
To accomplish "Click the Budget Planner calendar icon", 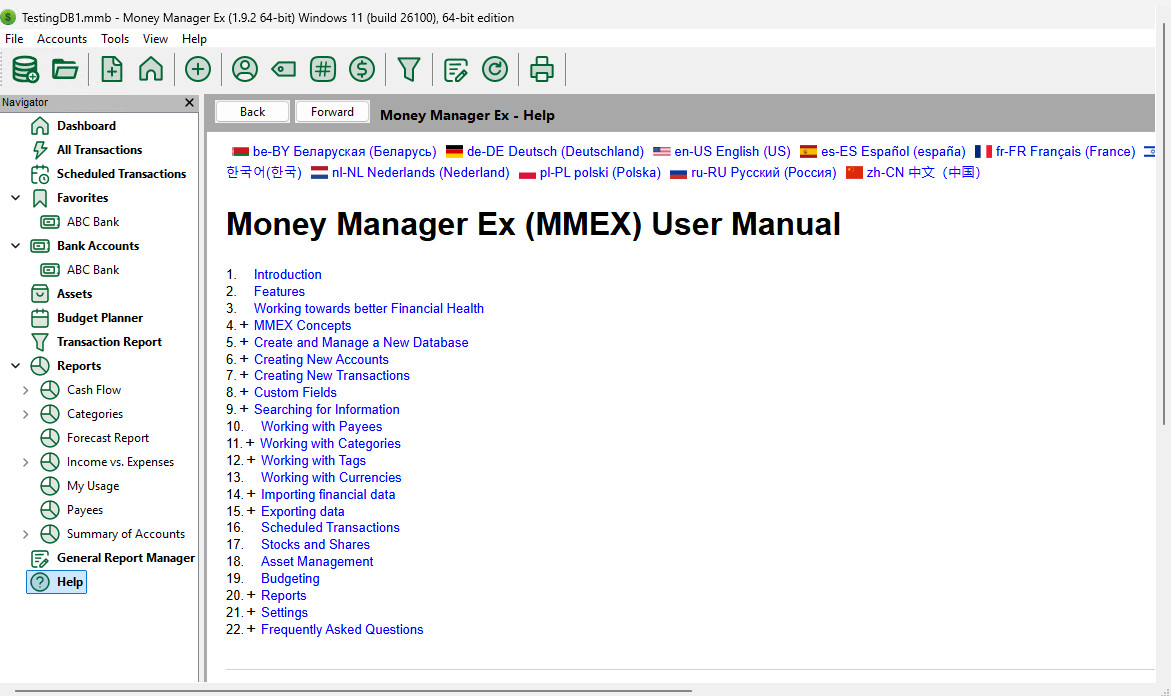I will tap(40, 318).
